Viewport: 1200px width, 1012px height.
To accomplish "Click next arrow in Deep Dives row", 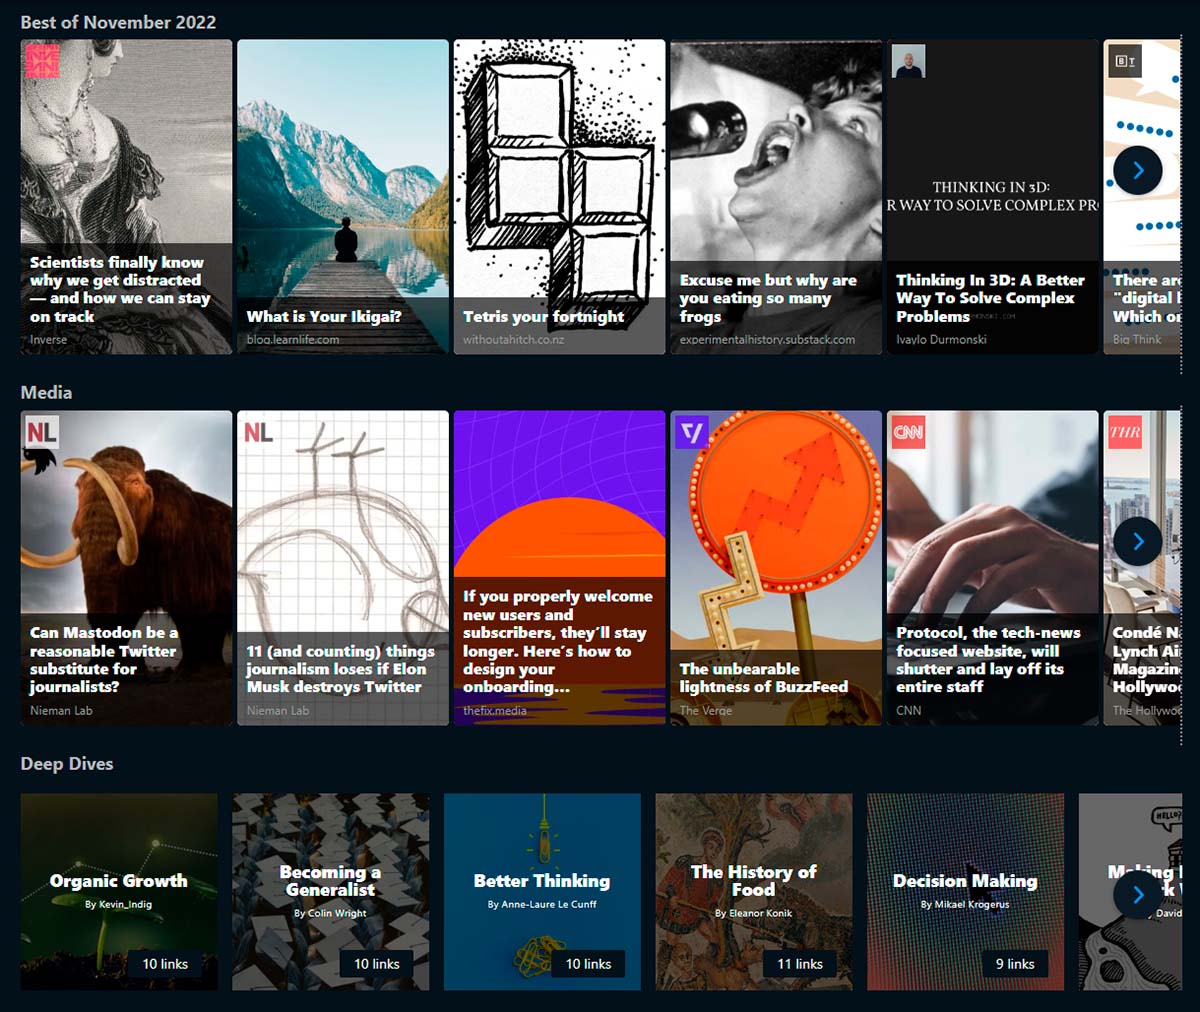I will point(1137,895).
